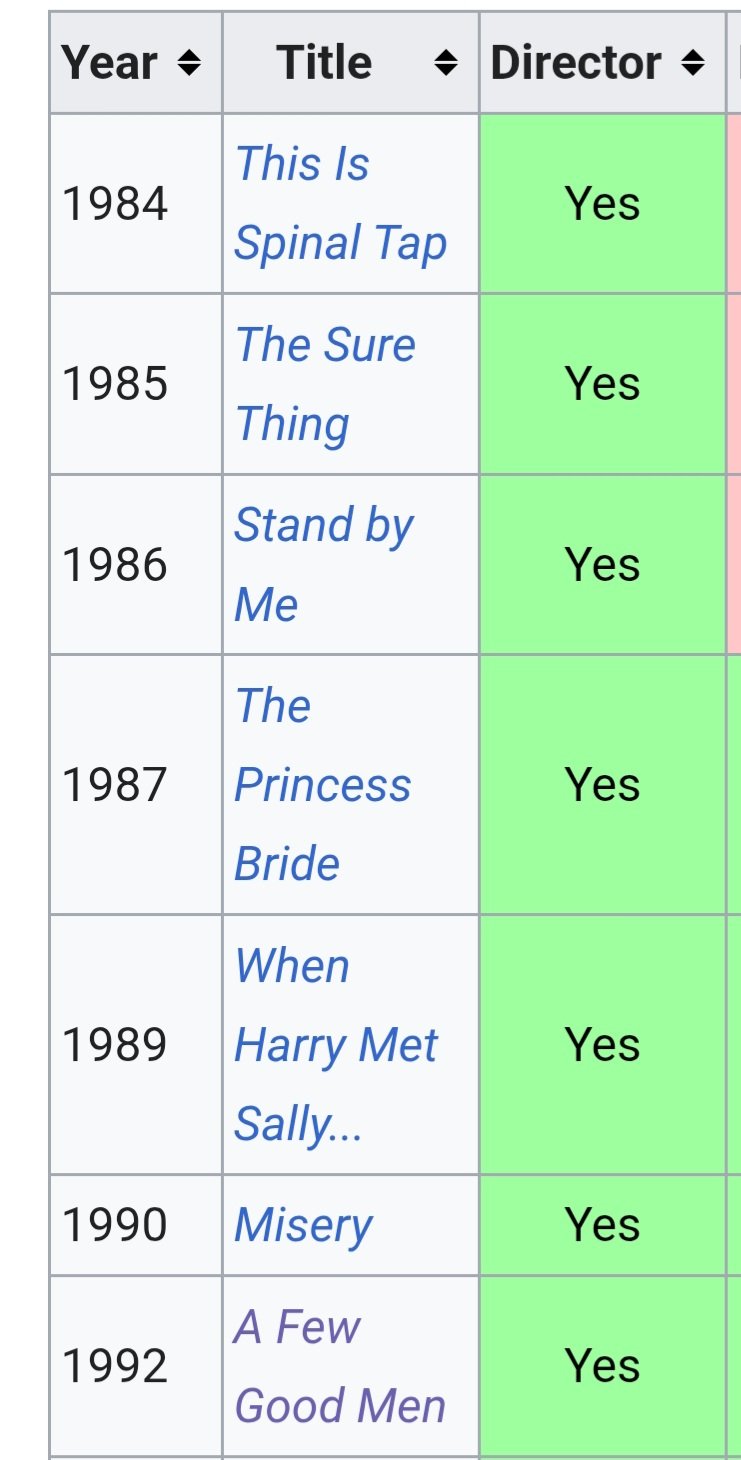Click green Yes cell for Misery
The image size is (741, 1460).
603,1225
